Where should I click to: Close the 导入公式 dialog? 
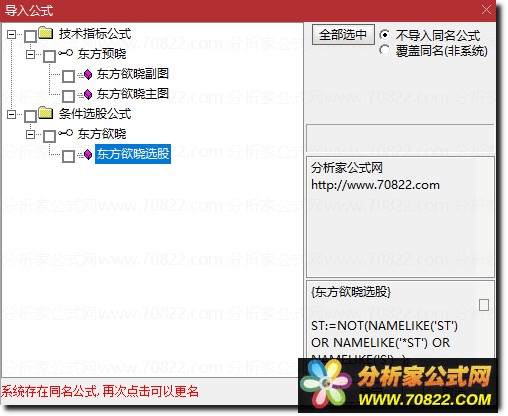point(486,10)
